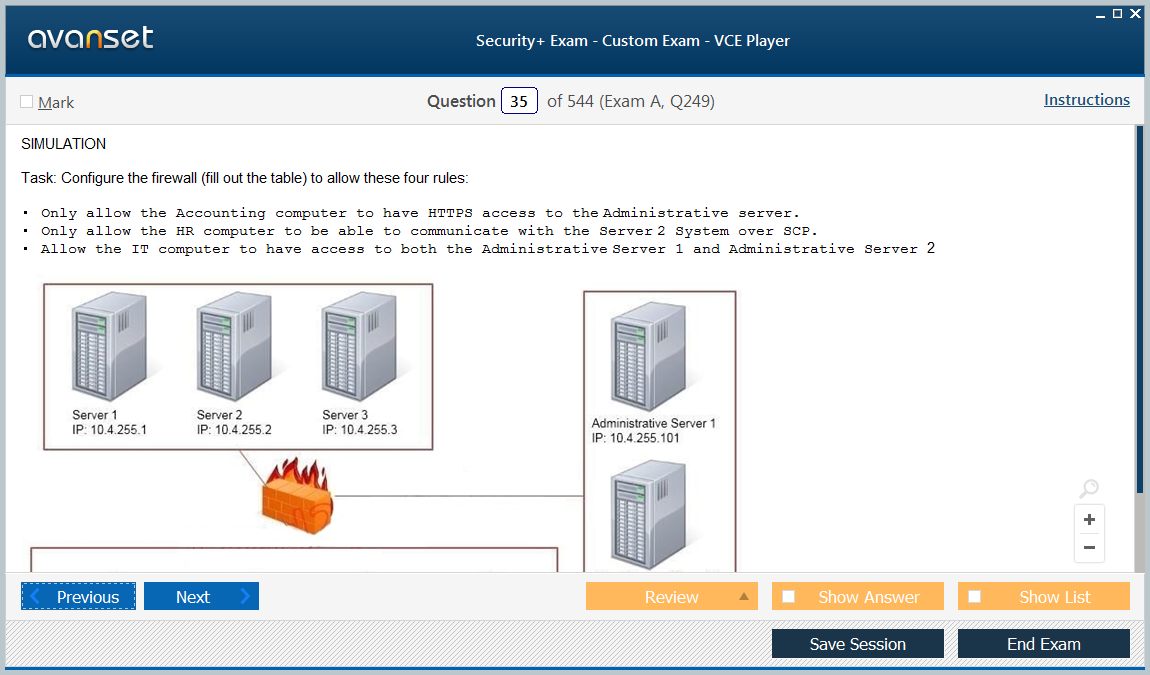
Task: Click the question number field showing 35
Action: click(518, 100)
